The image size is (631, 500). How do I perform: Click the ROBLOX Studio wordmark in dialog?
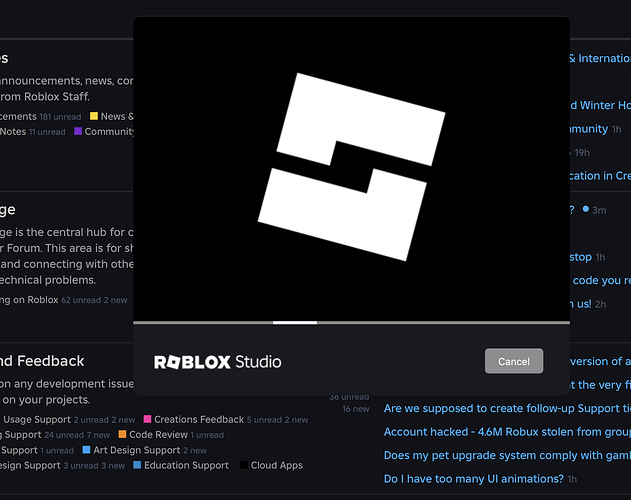[217, 362]
